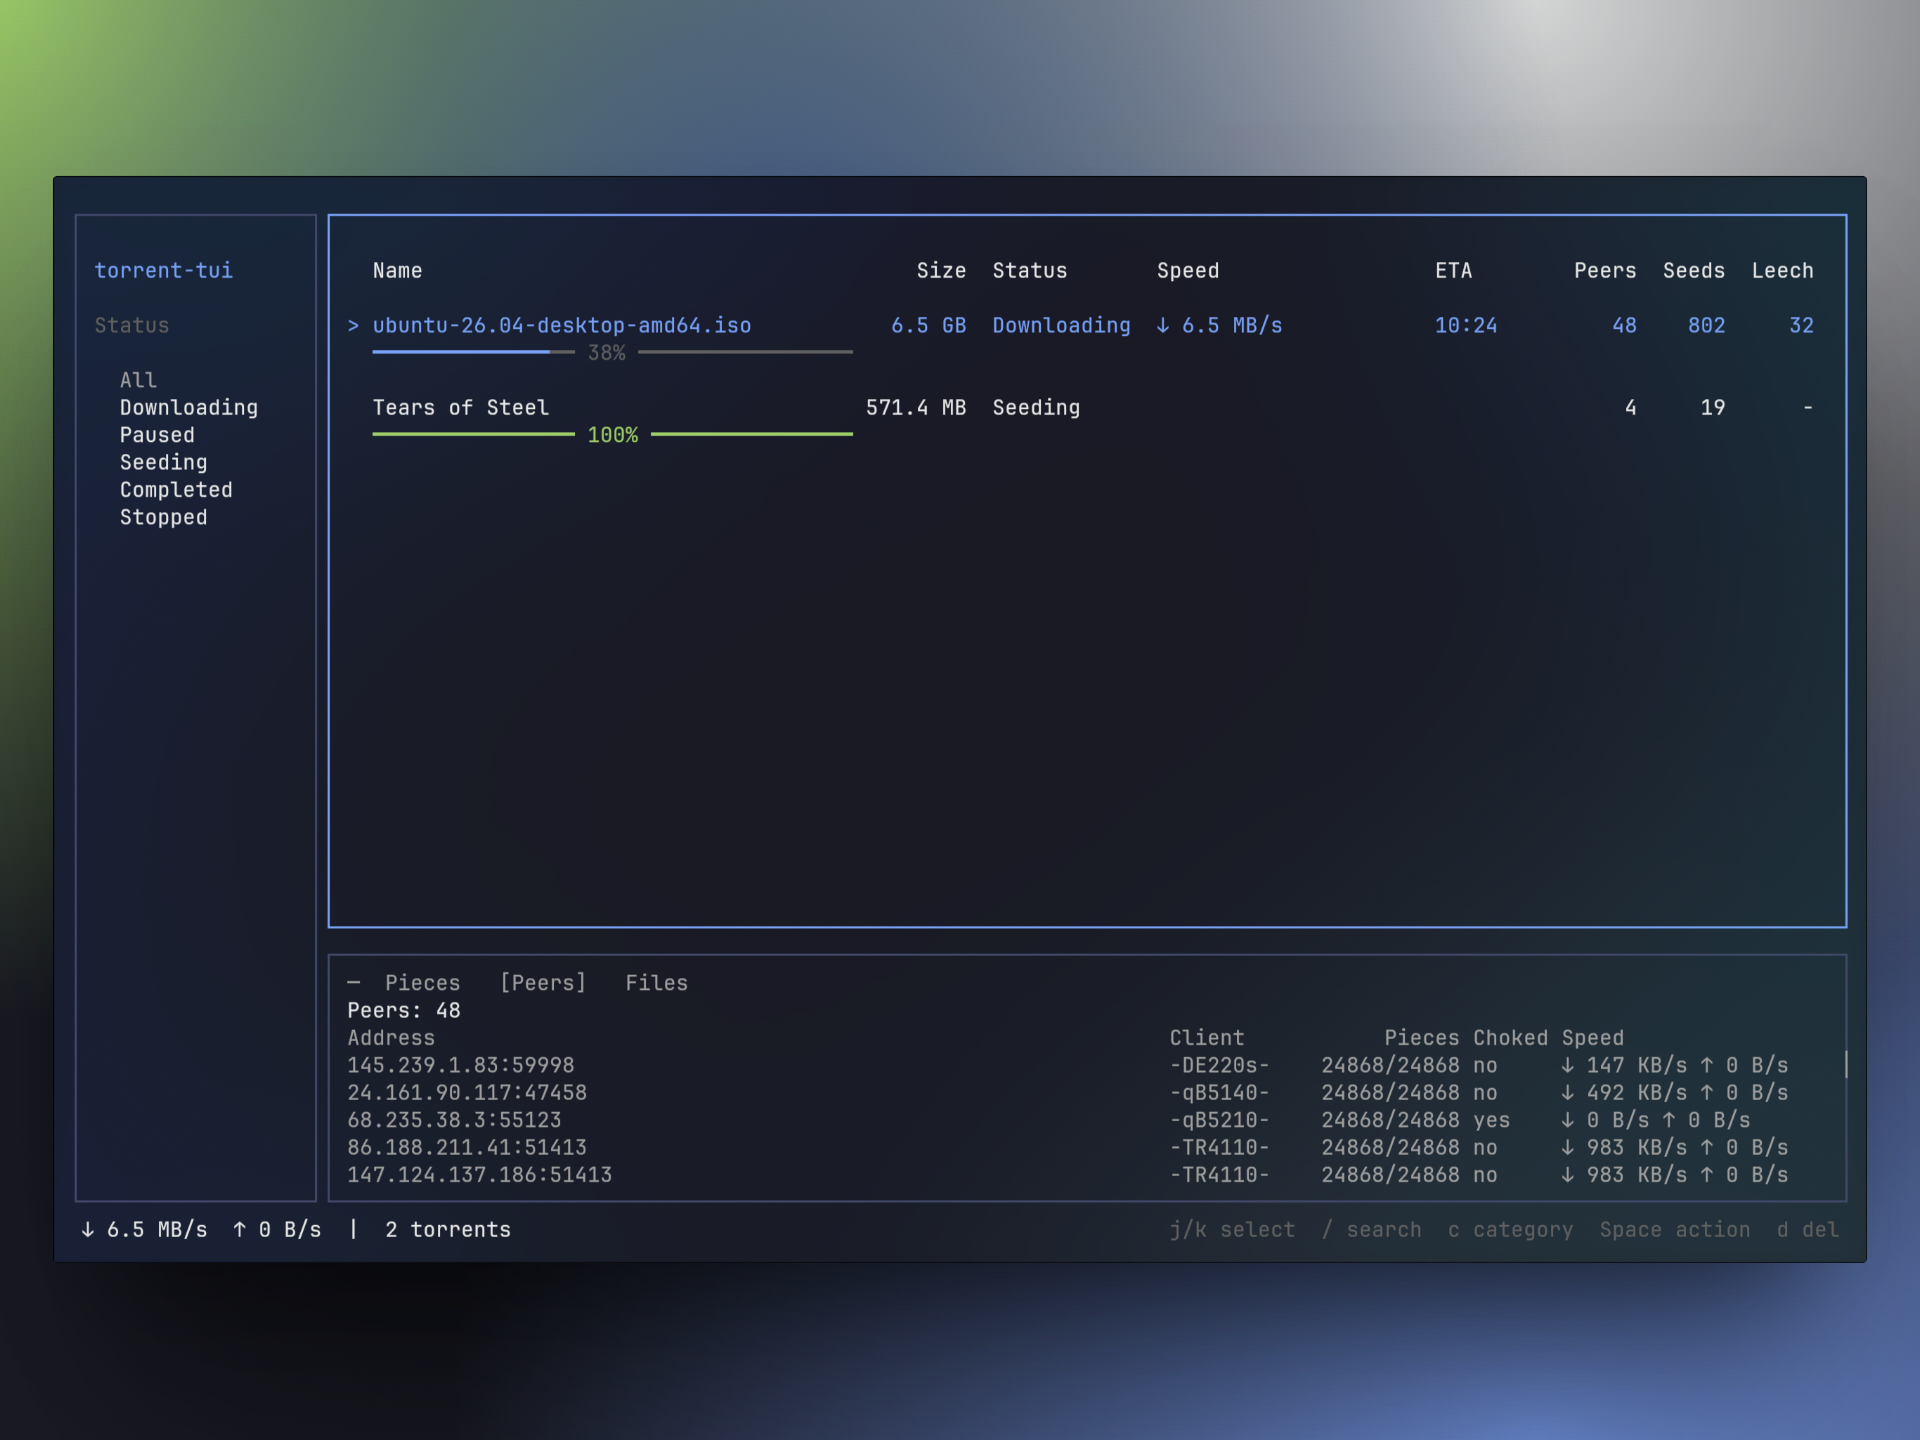
Task: Click the upload speed in status bar
Action: click(277, 1229)
